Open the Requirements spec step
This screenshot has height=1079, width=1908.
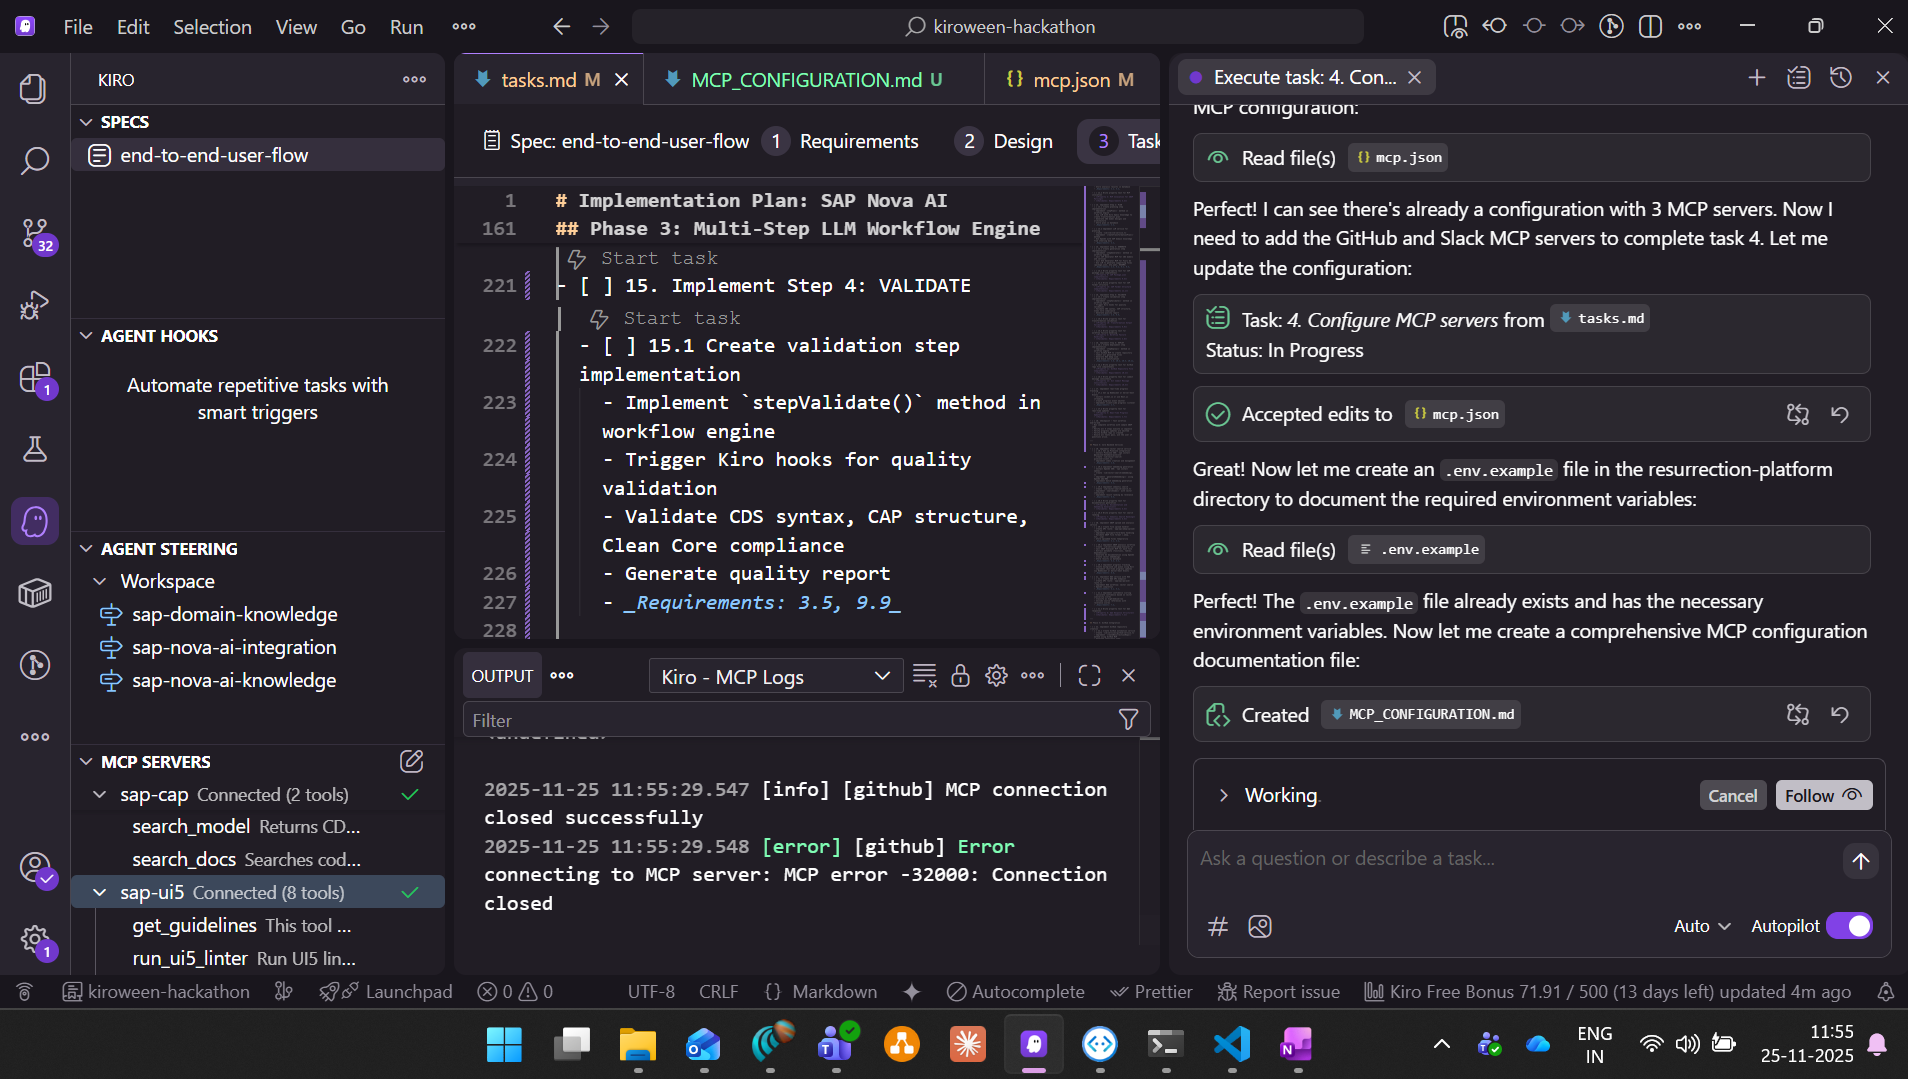coord(841,142)
